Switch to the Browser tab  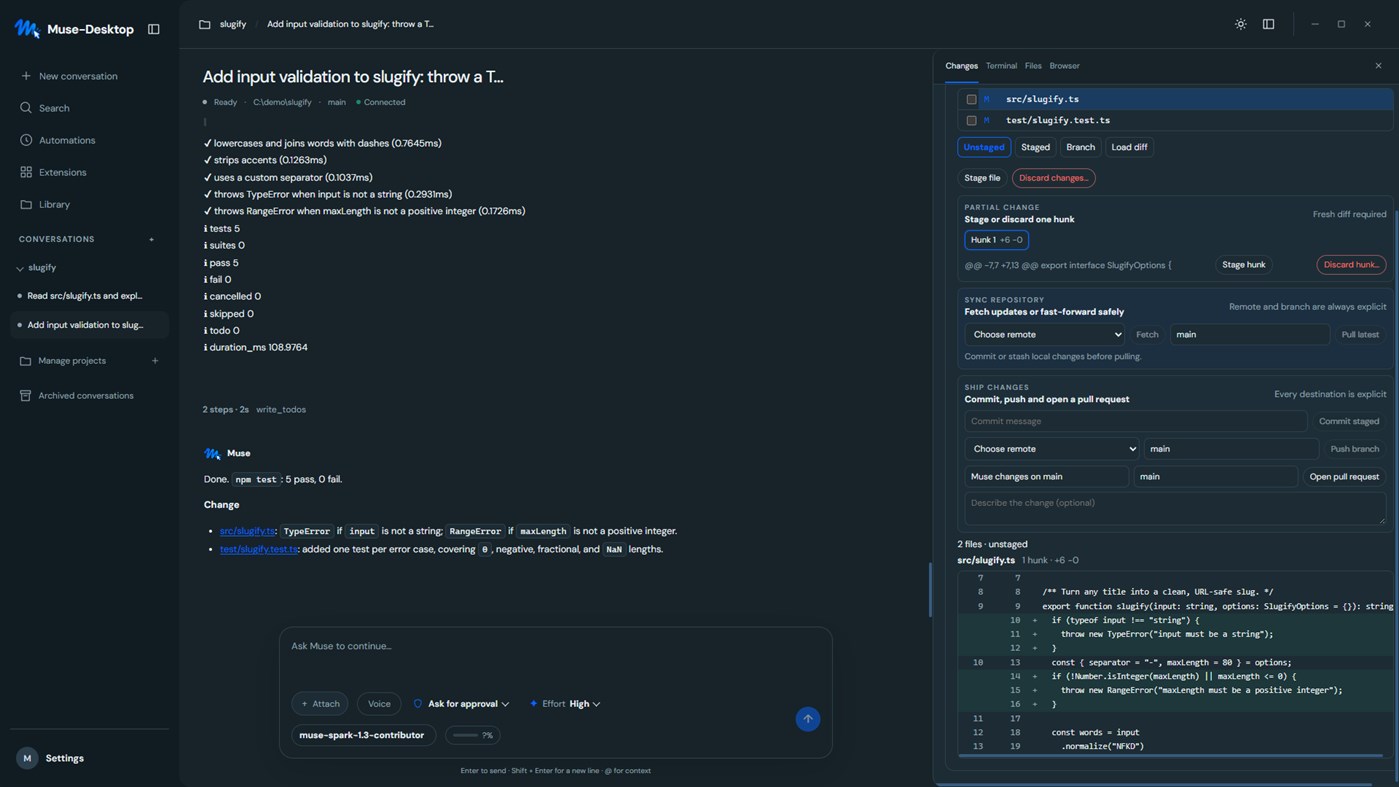[1064, 66]
